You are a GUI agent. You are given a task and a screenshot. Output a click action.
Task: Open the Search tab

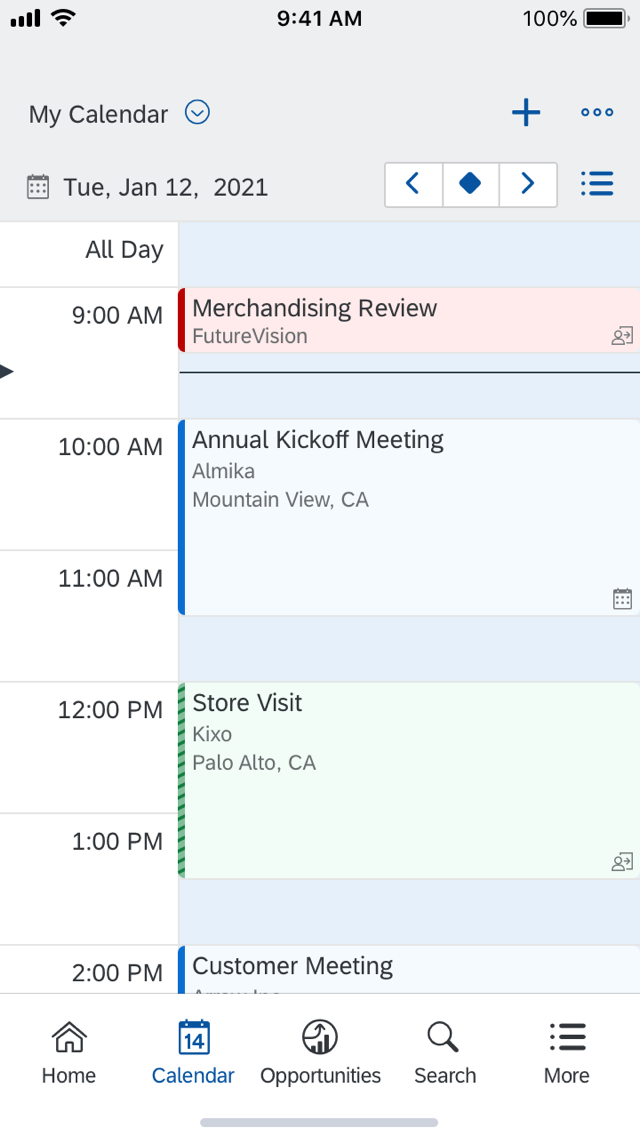pos(445,1053)
